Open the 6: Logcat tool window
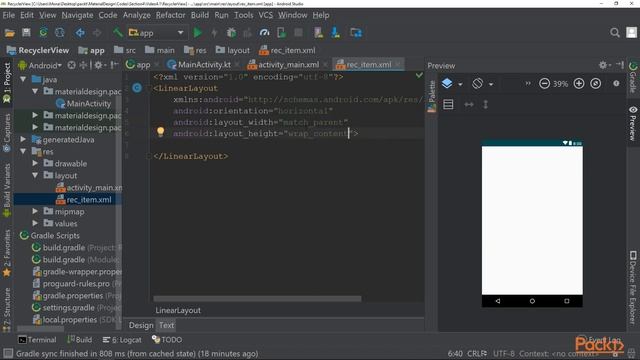 point(122,340)
